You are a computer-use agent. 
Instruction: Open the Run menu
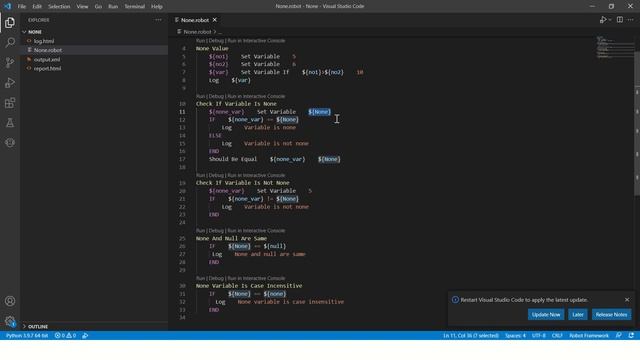[113, 7]
